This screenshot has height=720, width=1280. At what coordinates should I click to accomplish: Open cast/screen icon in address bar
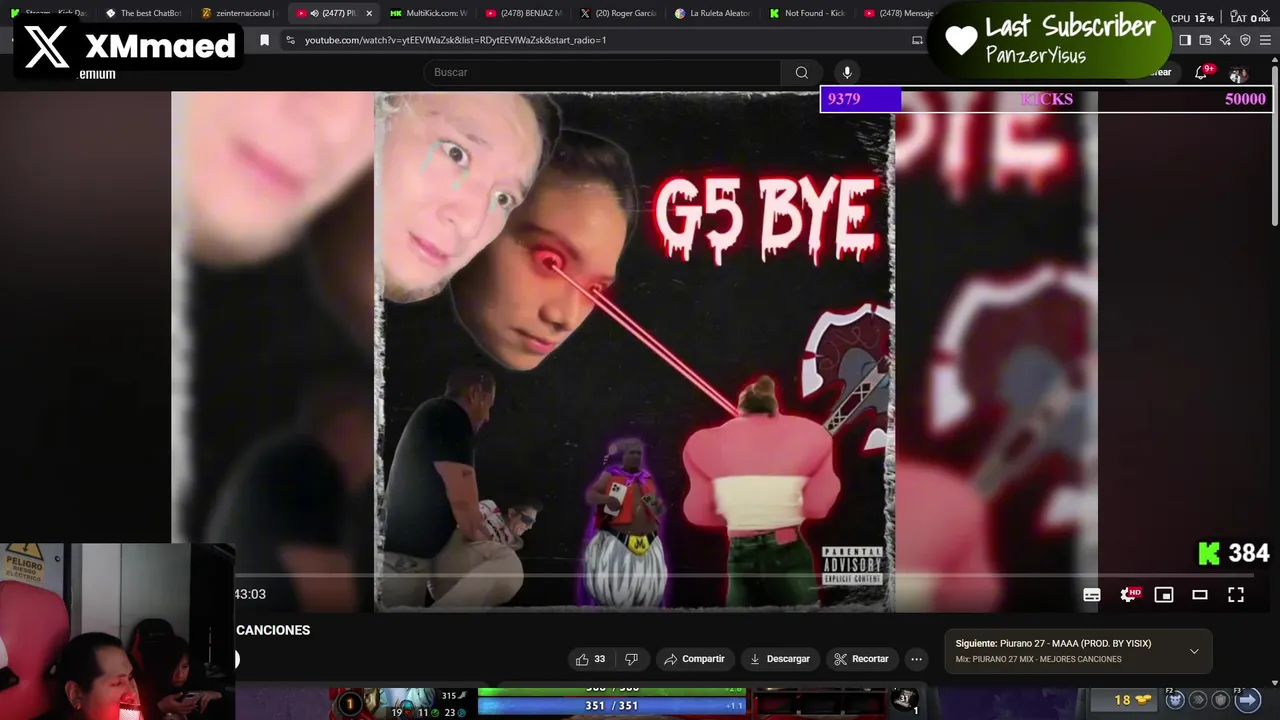[x=917, y=40]
